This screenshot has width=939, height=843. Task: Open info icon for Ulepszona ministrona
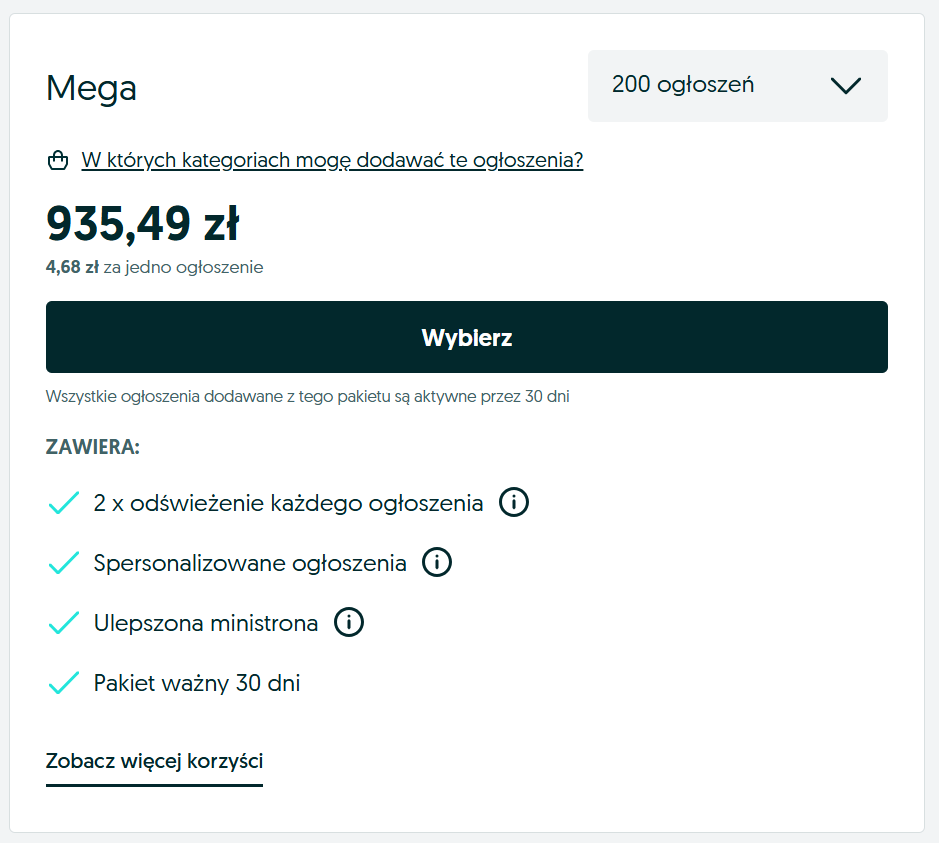pyautogui.click(x=348, y=623)
